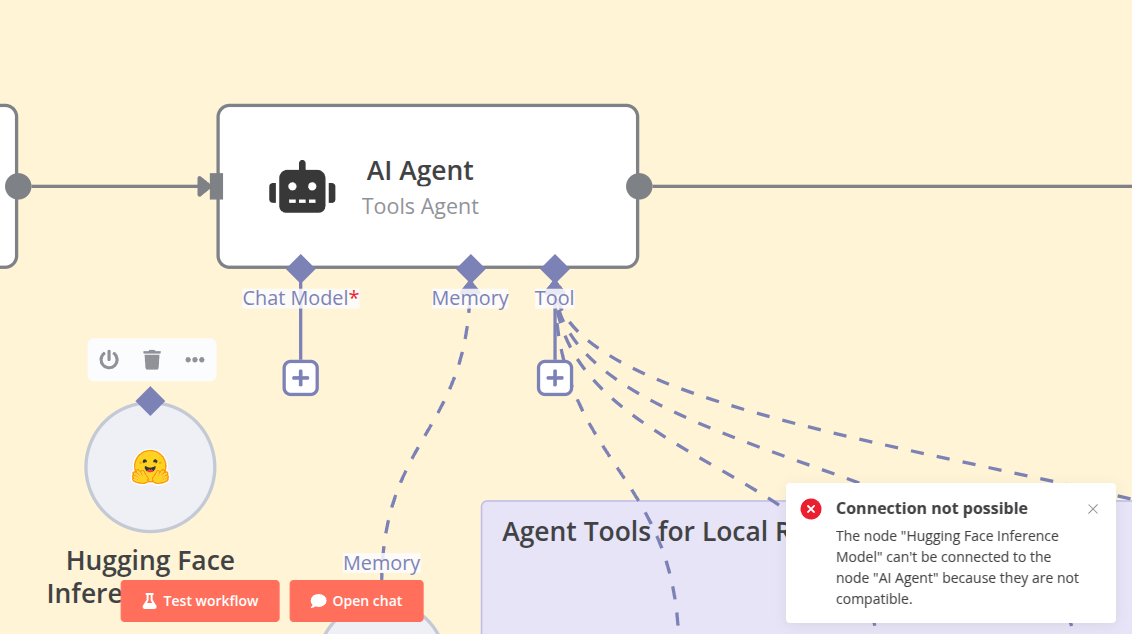Select the Hugging Face emoji node
Screen dimensions: 1132x634
[150, 467]
